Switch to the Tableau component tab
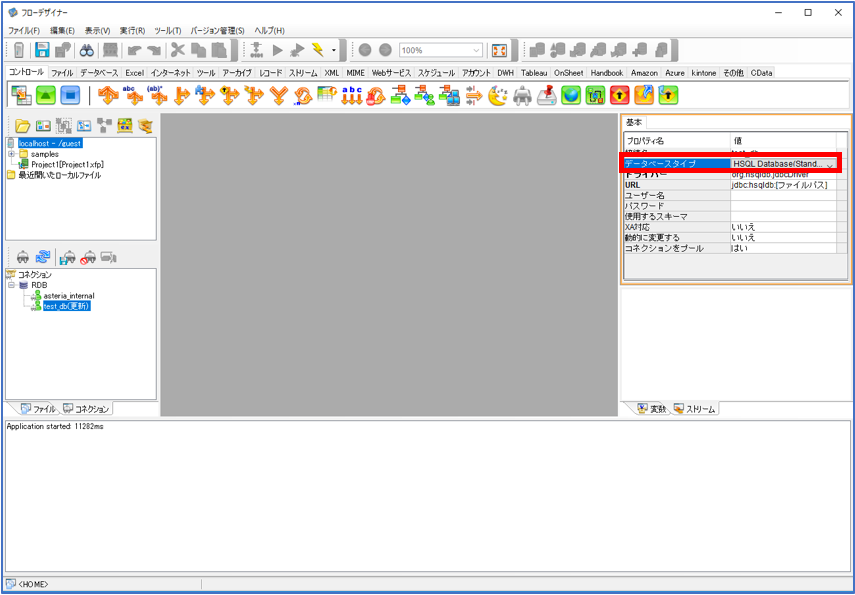855x595 pixels. [x=534, y=73]
